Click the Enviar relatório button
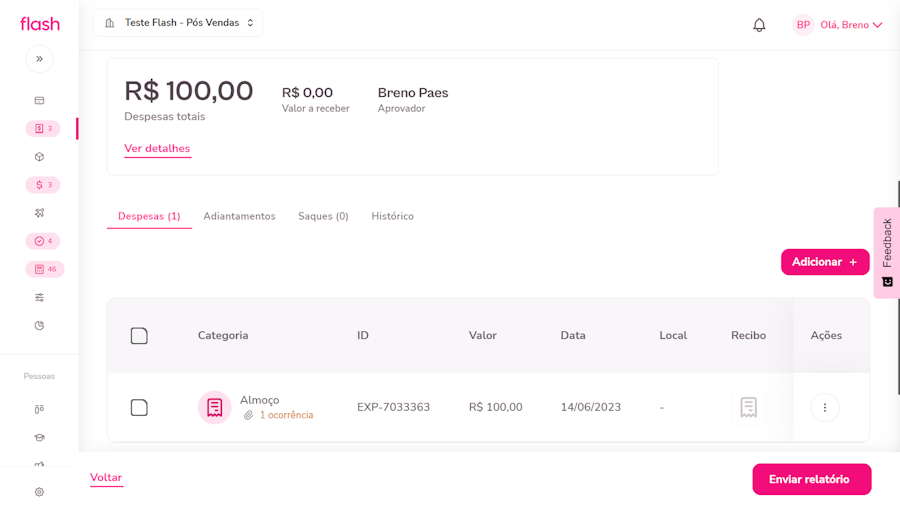Screen dimensions: 900x506 [811, 479]
